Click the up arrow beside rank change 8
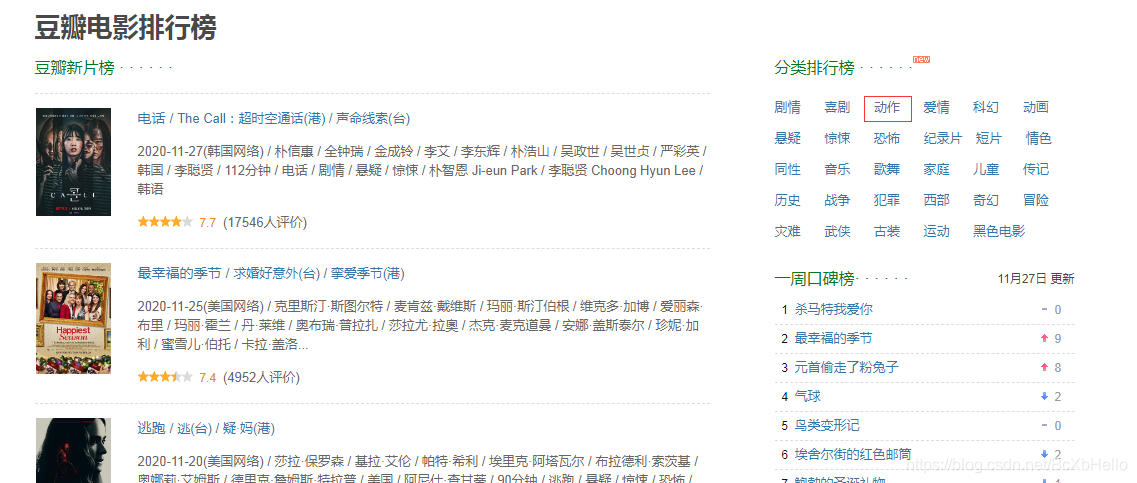The height and width of the screenshot is (483, 1137). (1044, 367)
